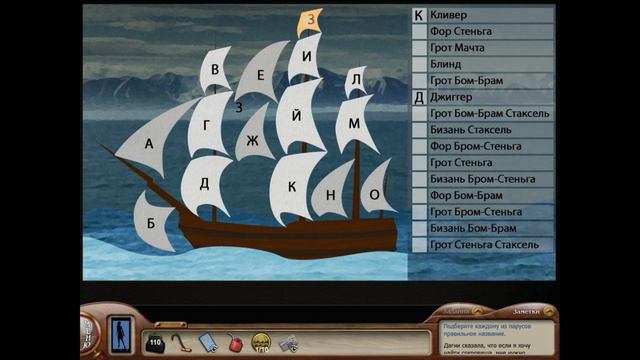640x360 pixels.
Task: Click empty letter box beside Грот Стеньга Стаксель
Action: click(419, 244)
